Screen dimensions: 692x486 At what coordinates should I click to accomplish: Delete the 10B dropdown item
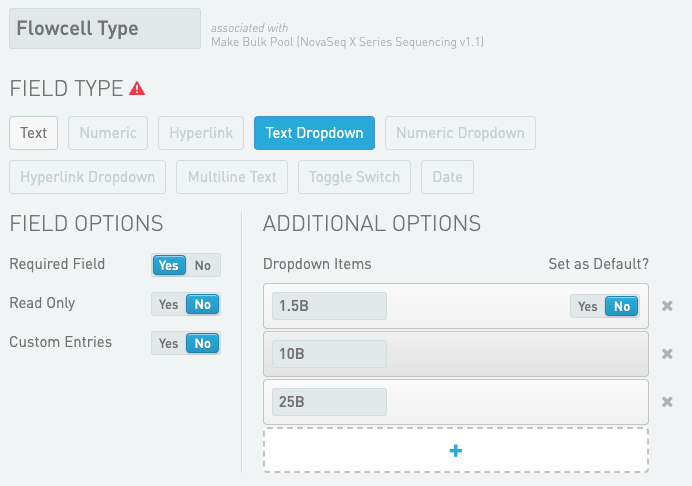[x=667, y=354]
